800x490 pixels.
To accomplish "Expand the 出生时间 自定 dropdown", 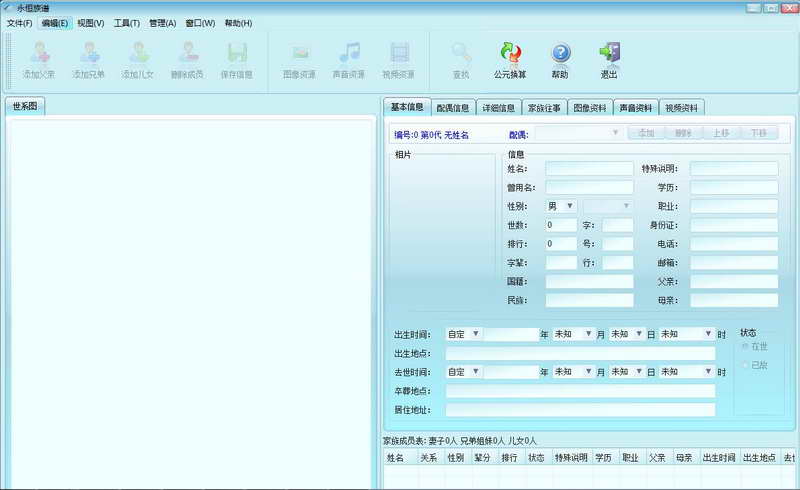I will 463,334.
